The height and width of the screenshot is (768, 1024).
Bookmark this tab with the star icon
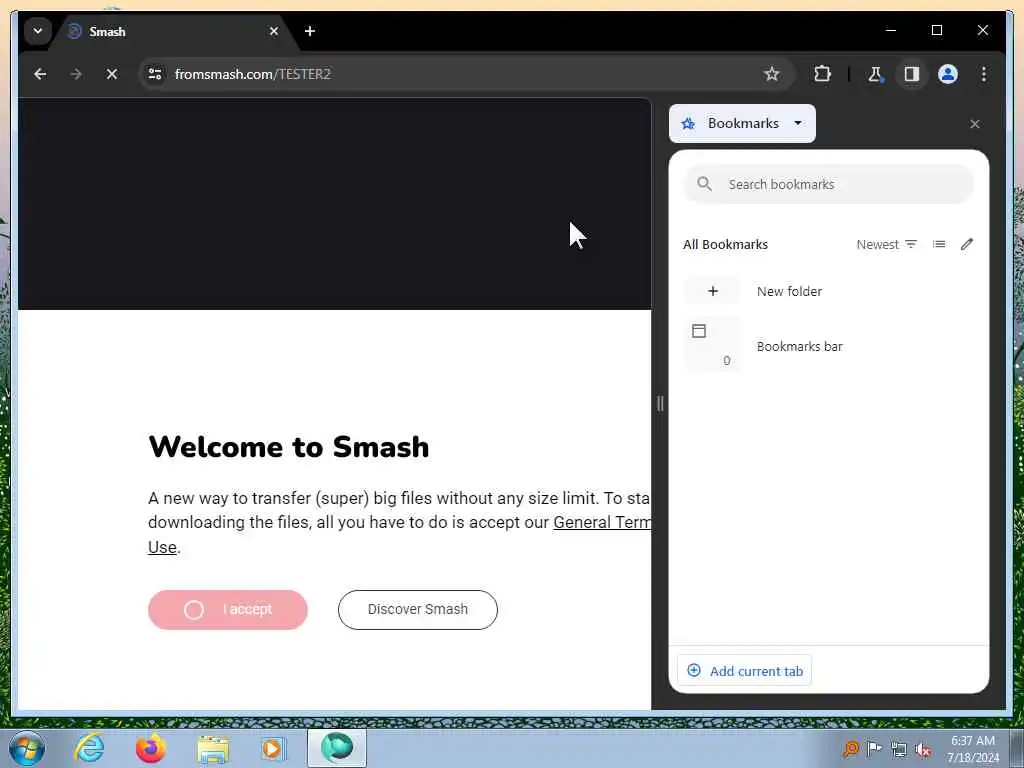pyautogui.click(x=771, y=74)
